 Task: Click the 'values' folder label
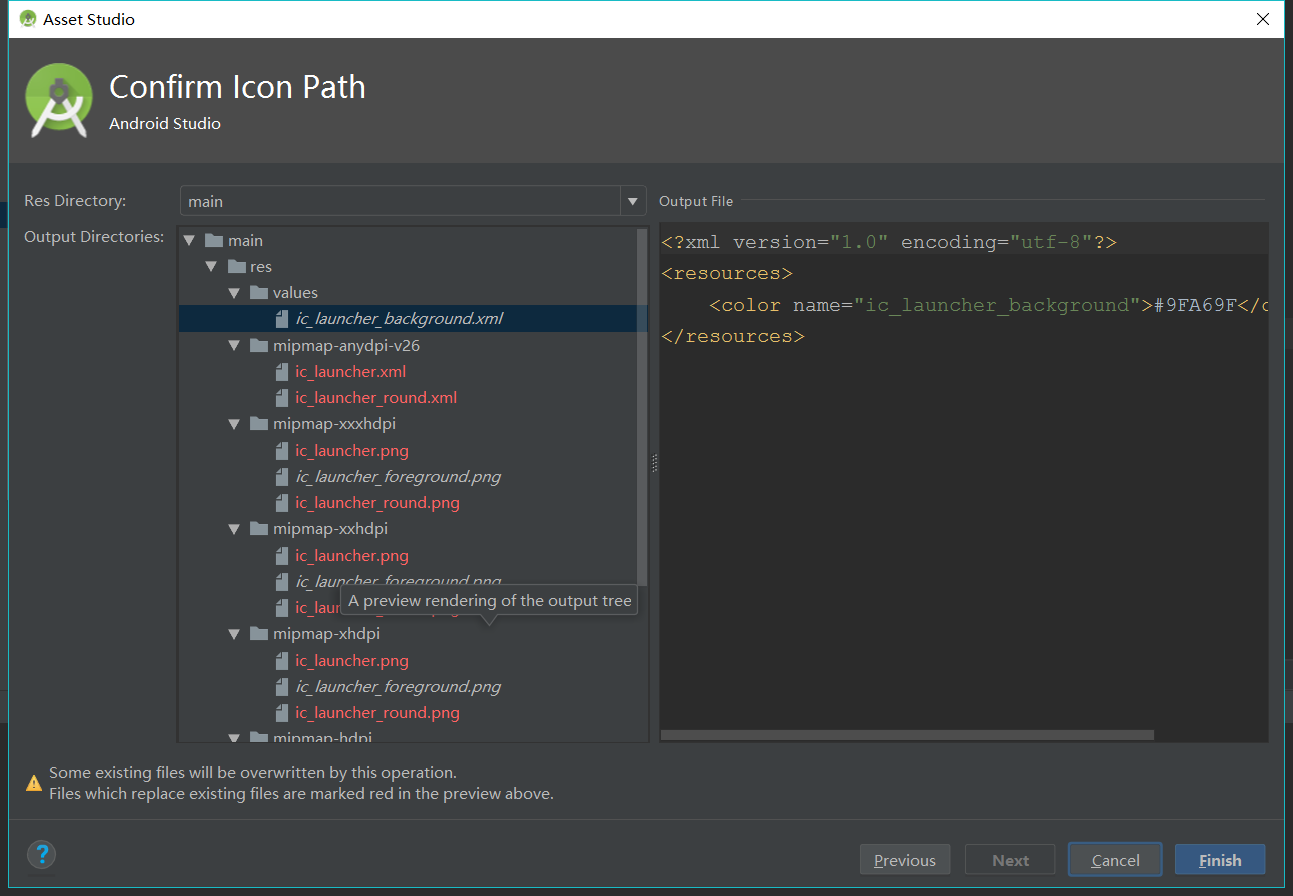pos(295,293)
